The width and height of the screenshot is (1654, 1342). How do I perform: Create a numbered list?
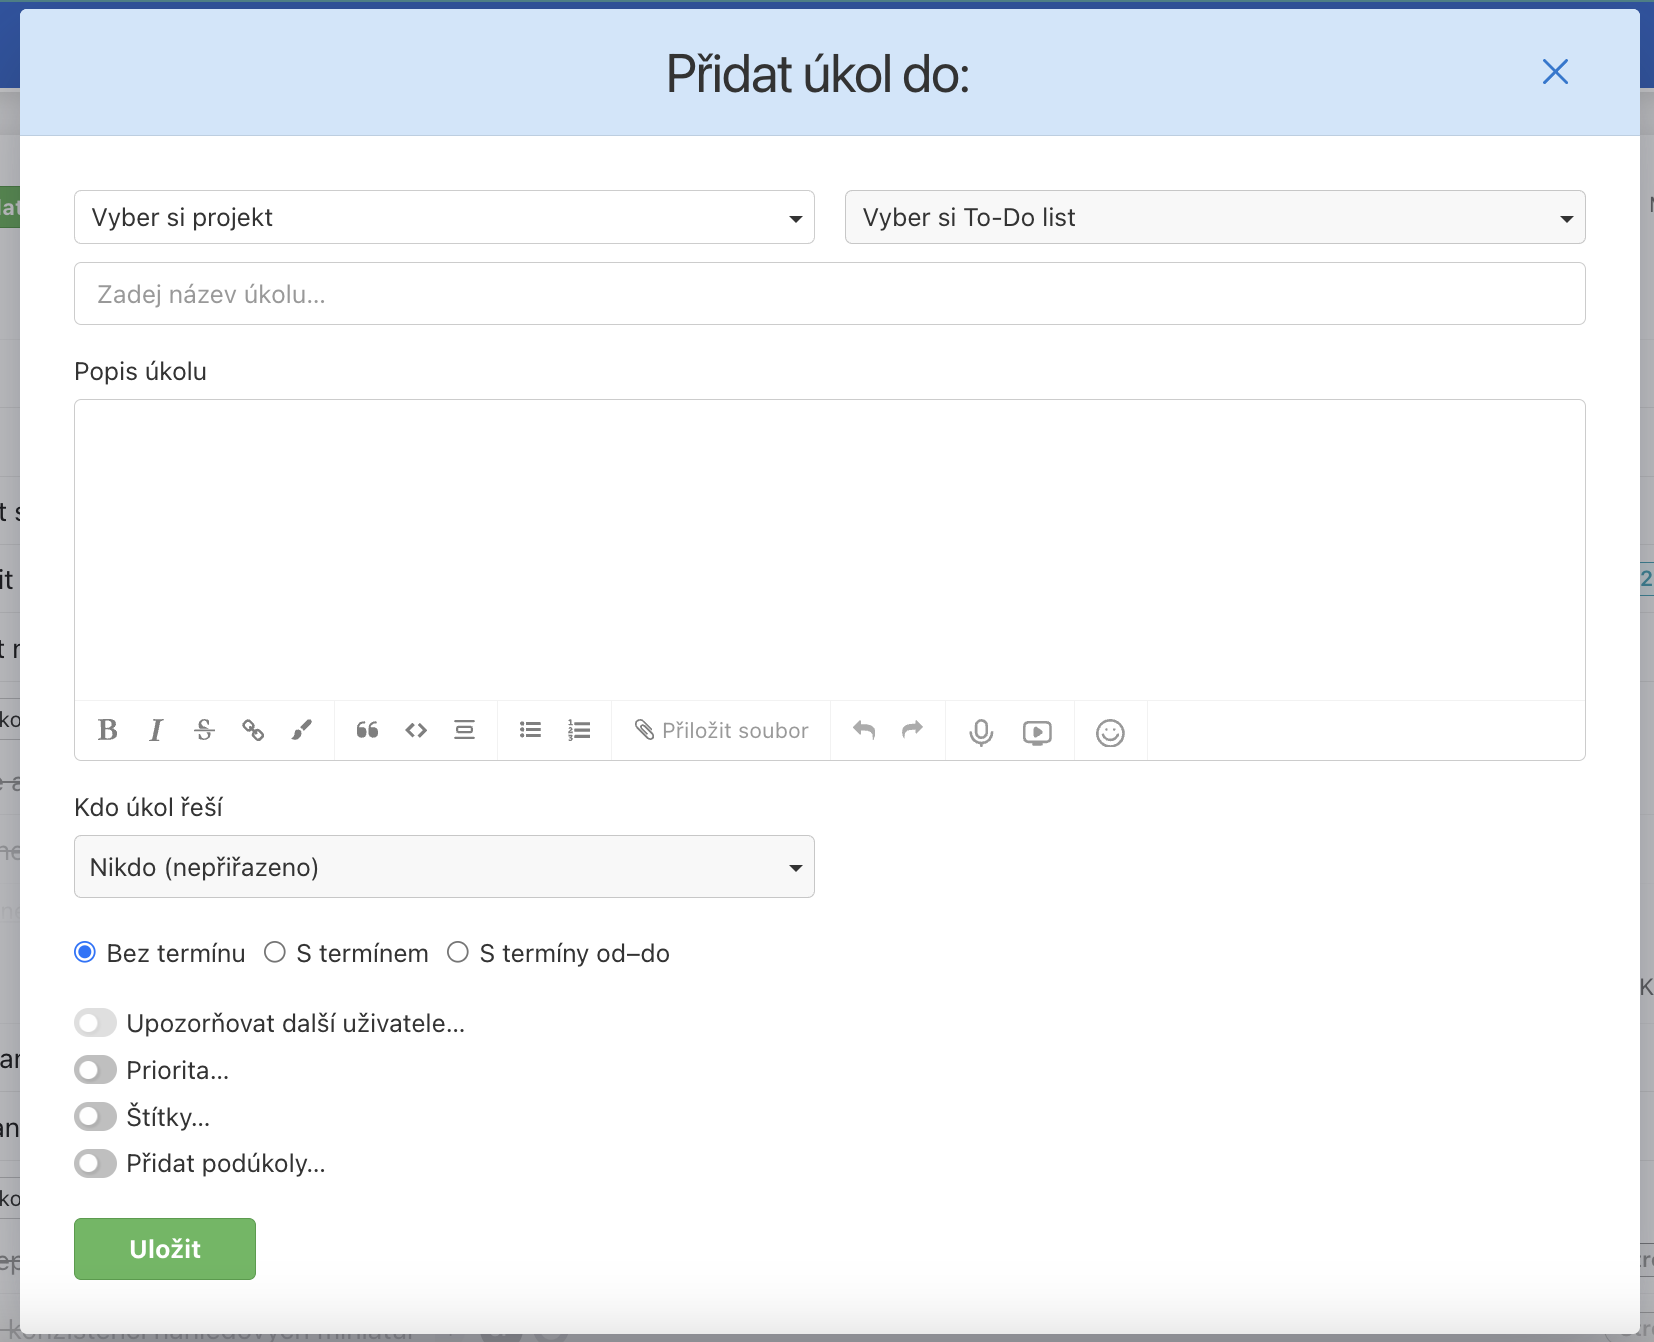[x=579, y=730]
